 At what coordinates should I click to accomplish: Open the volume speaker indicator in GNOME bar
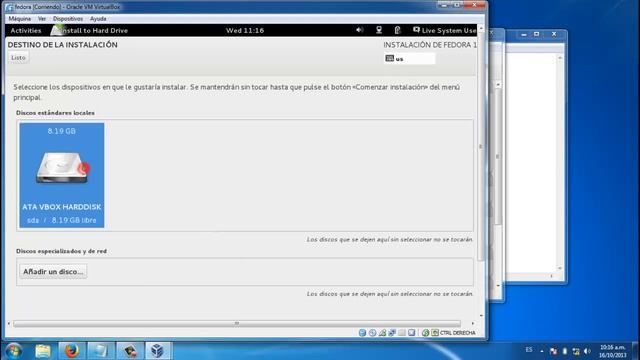[x=360, y=30]
